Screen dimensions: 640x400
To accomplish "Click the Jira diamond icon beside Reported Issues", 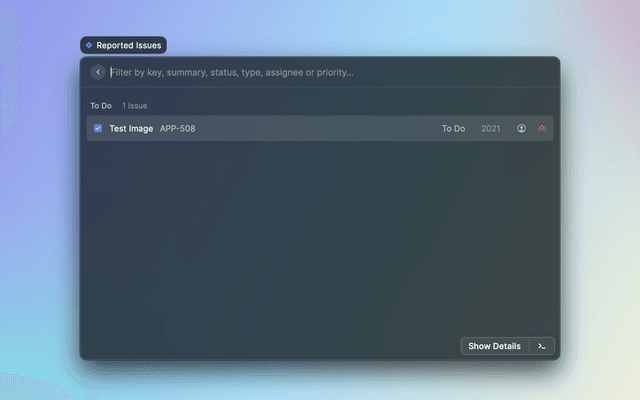I will 89,45.
